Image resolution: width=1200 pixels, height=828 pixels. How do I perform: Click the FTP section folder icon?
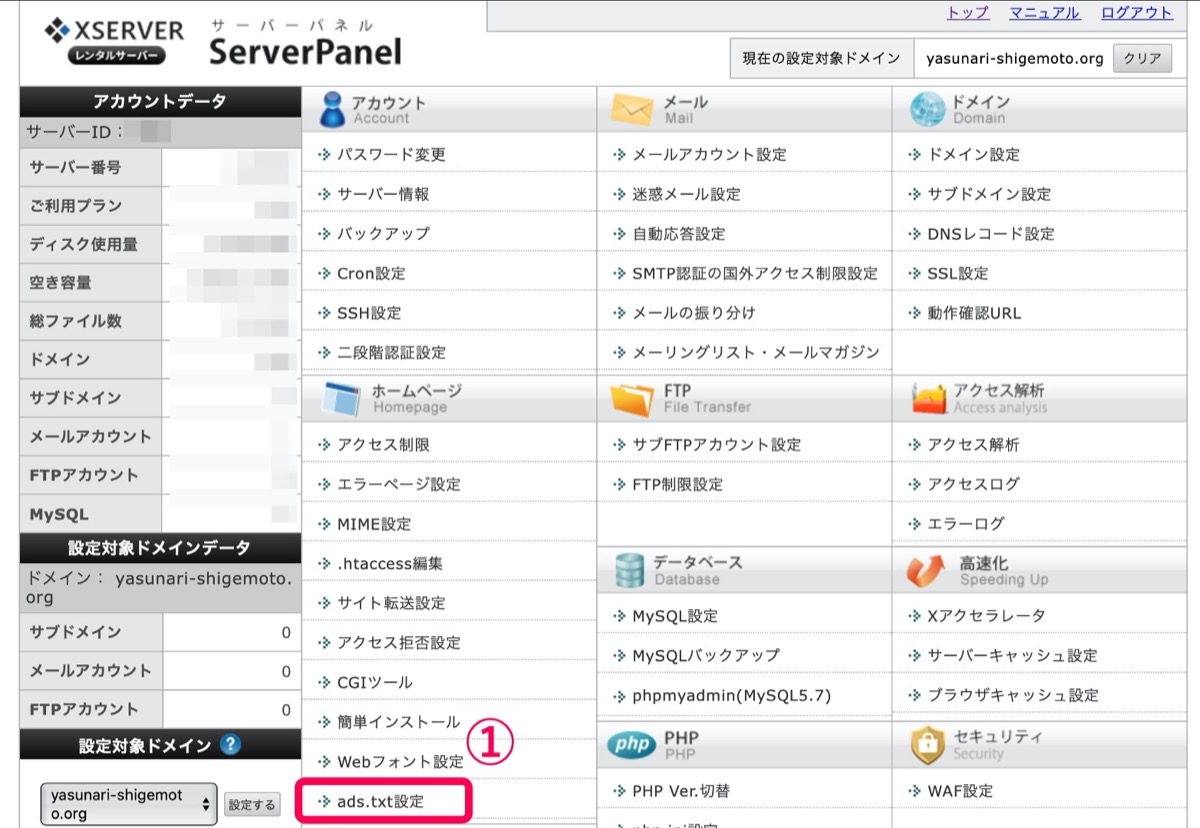[632, 398]
